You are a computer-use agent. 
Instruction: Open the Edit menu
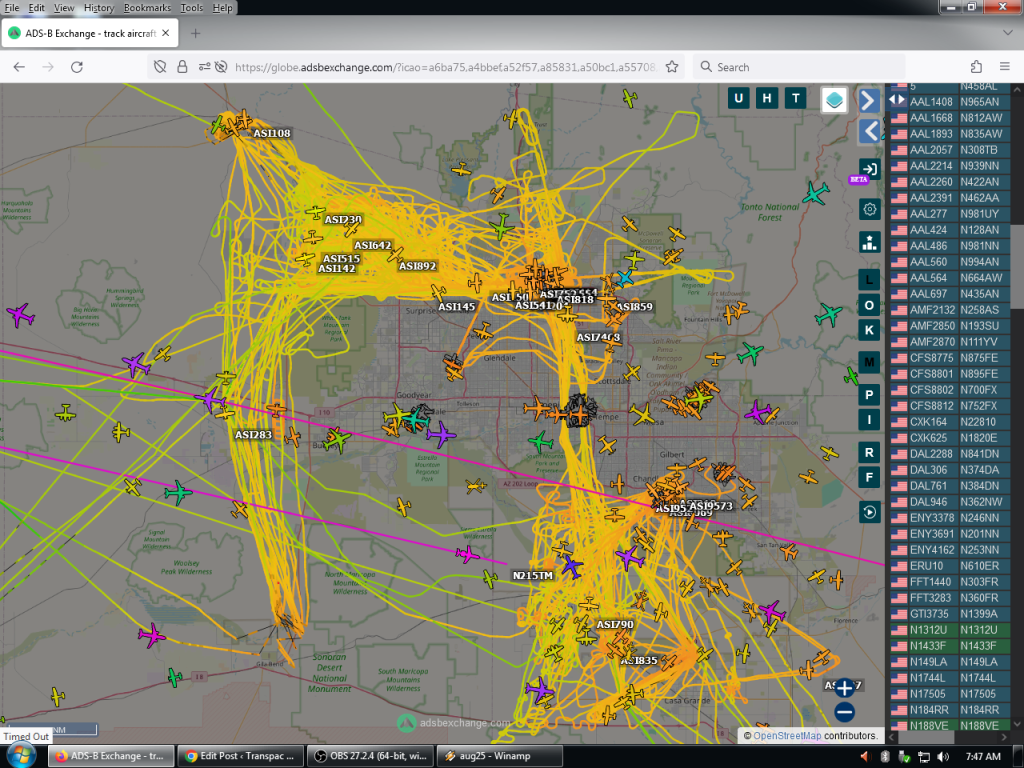37,8
